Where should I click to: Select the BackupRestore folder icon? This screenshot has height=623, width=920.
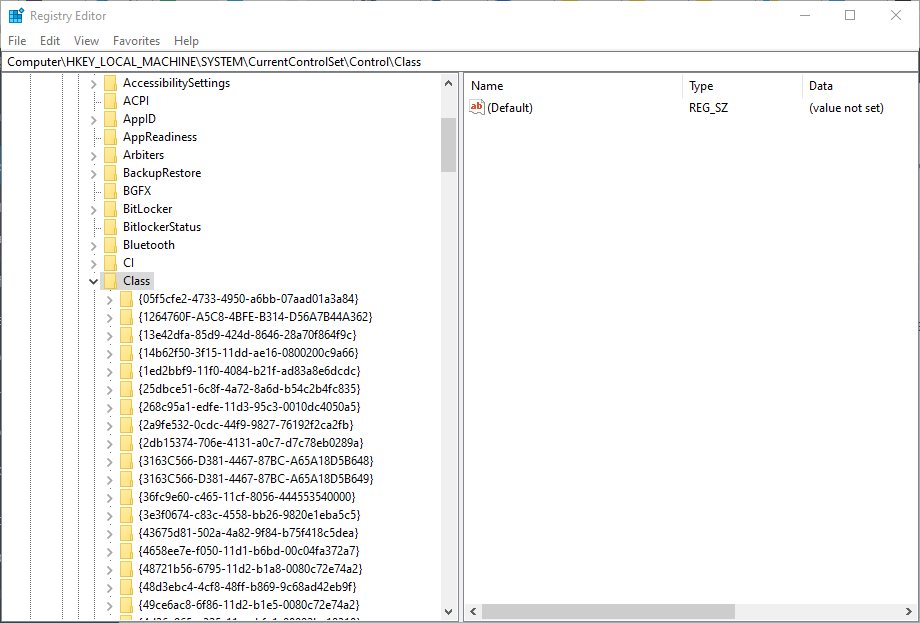click(110, 173)
